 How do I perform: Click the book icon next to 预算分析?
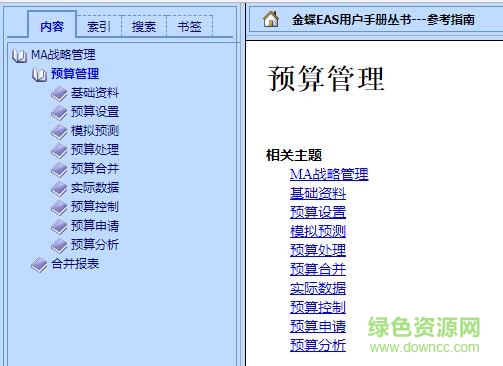(59, 246)
